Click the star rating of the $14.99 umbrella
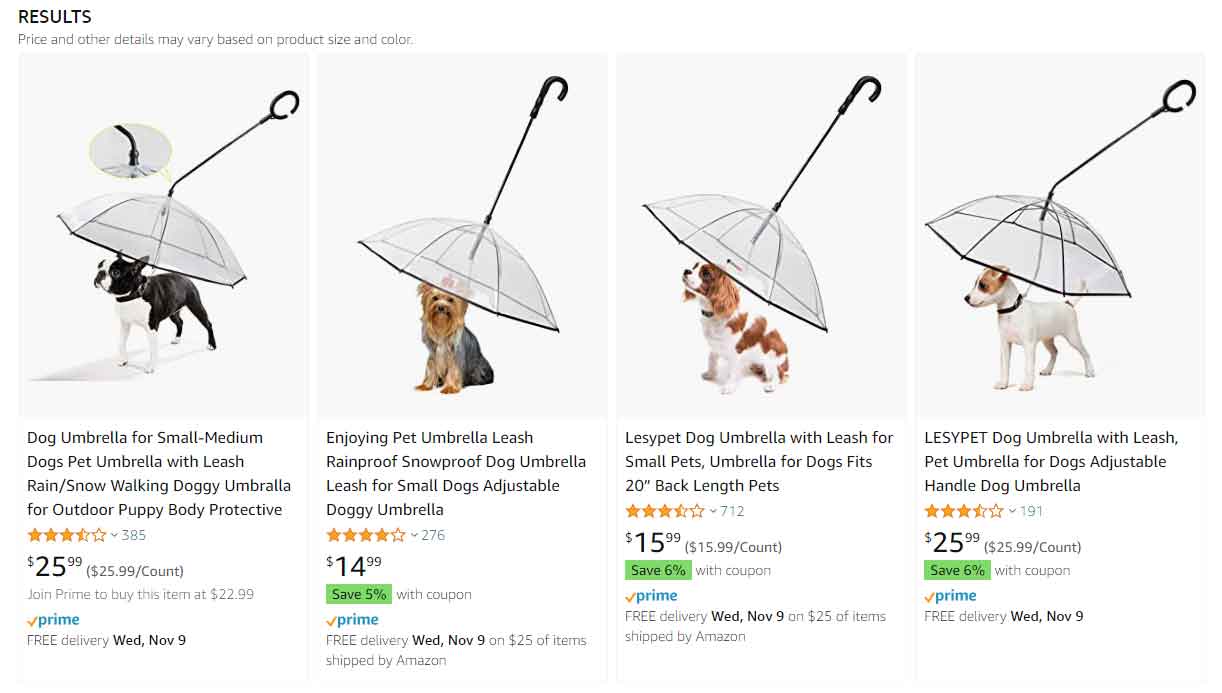This screenshot has width=1222, height=693. (365, 535)
